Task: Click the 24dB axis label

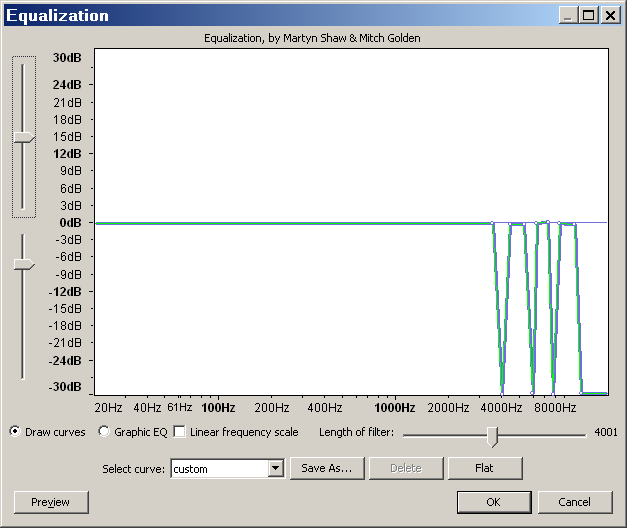Action: coord(67,85)
